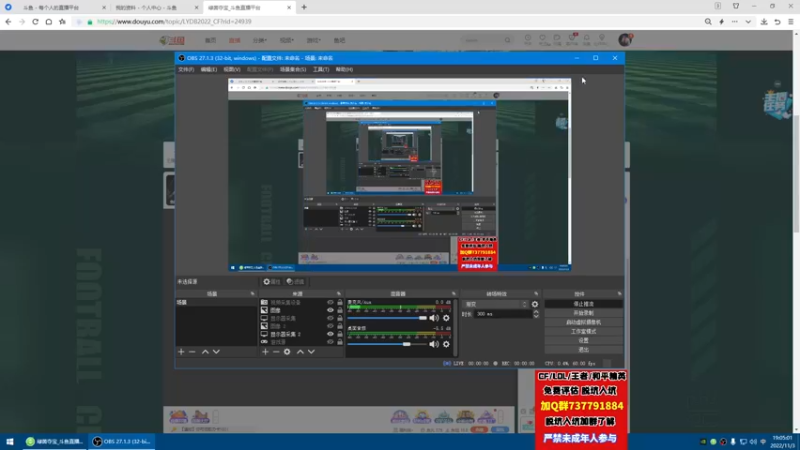Screen dimensions: 800x450
Task: Click the browser reload icon
Action: click(x=35, y=21)
